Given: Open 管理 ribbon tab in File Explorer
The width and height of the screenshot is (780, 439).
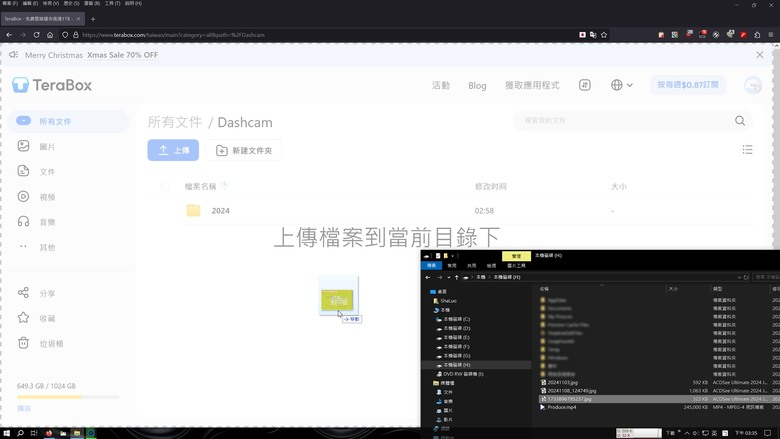Looking at the screenshot, I should tap(516, 256).
